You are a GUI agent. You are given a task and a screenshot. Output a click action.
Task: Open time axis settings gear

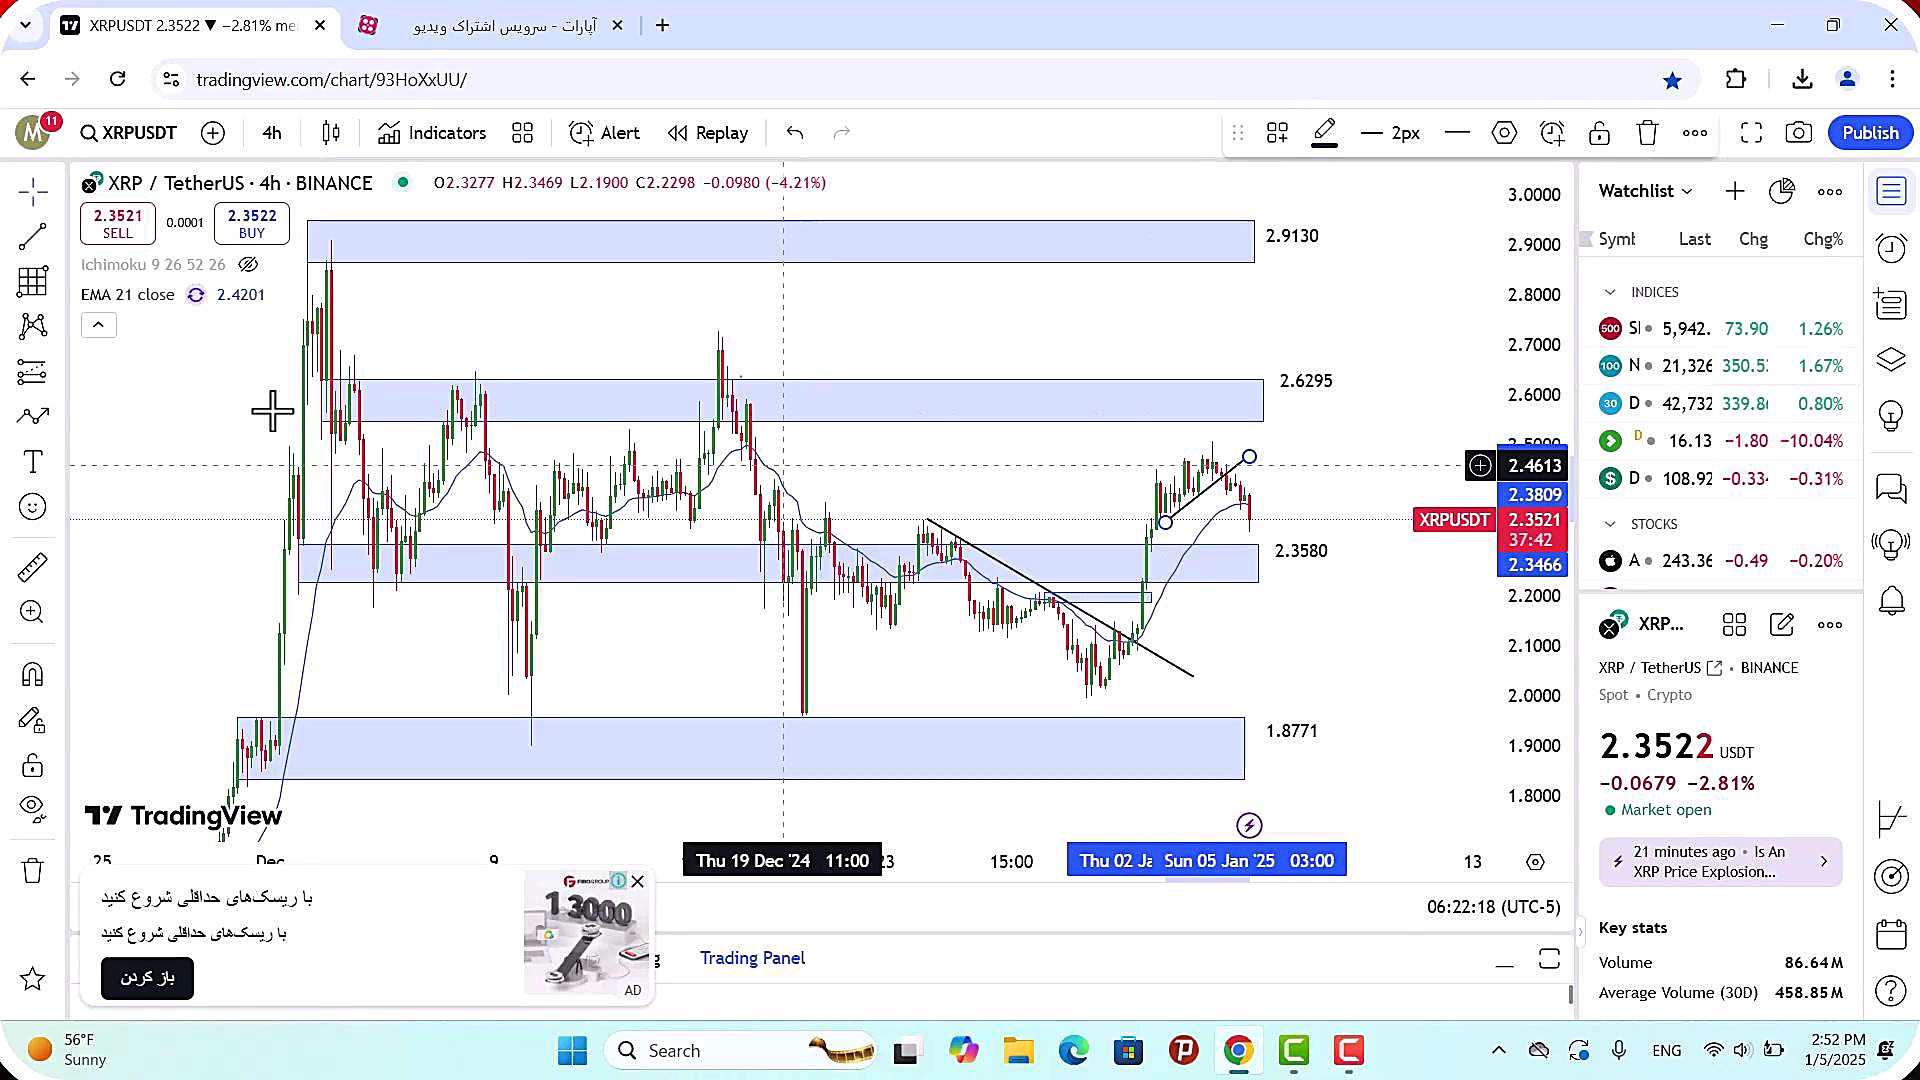point(1535,862)
